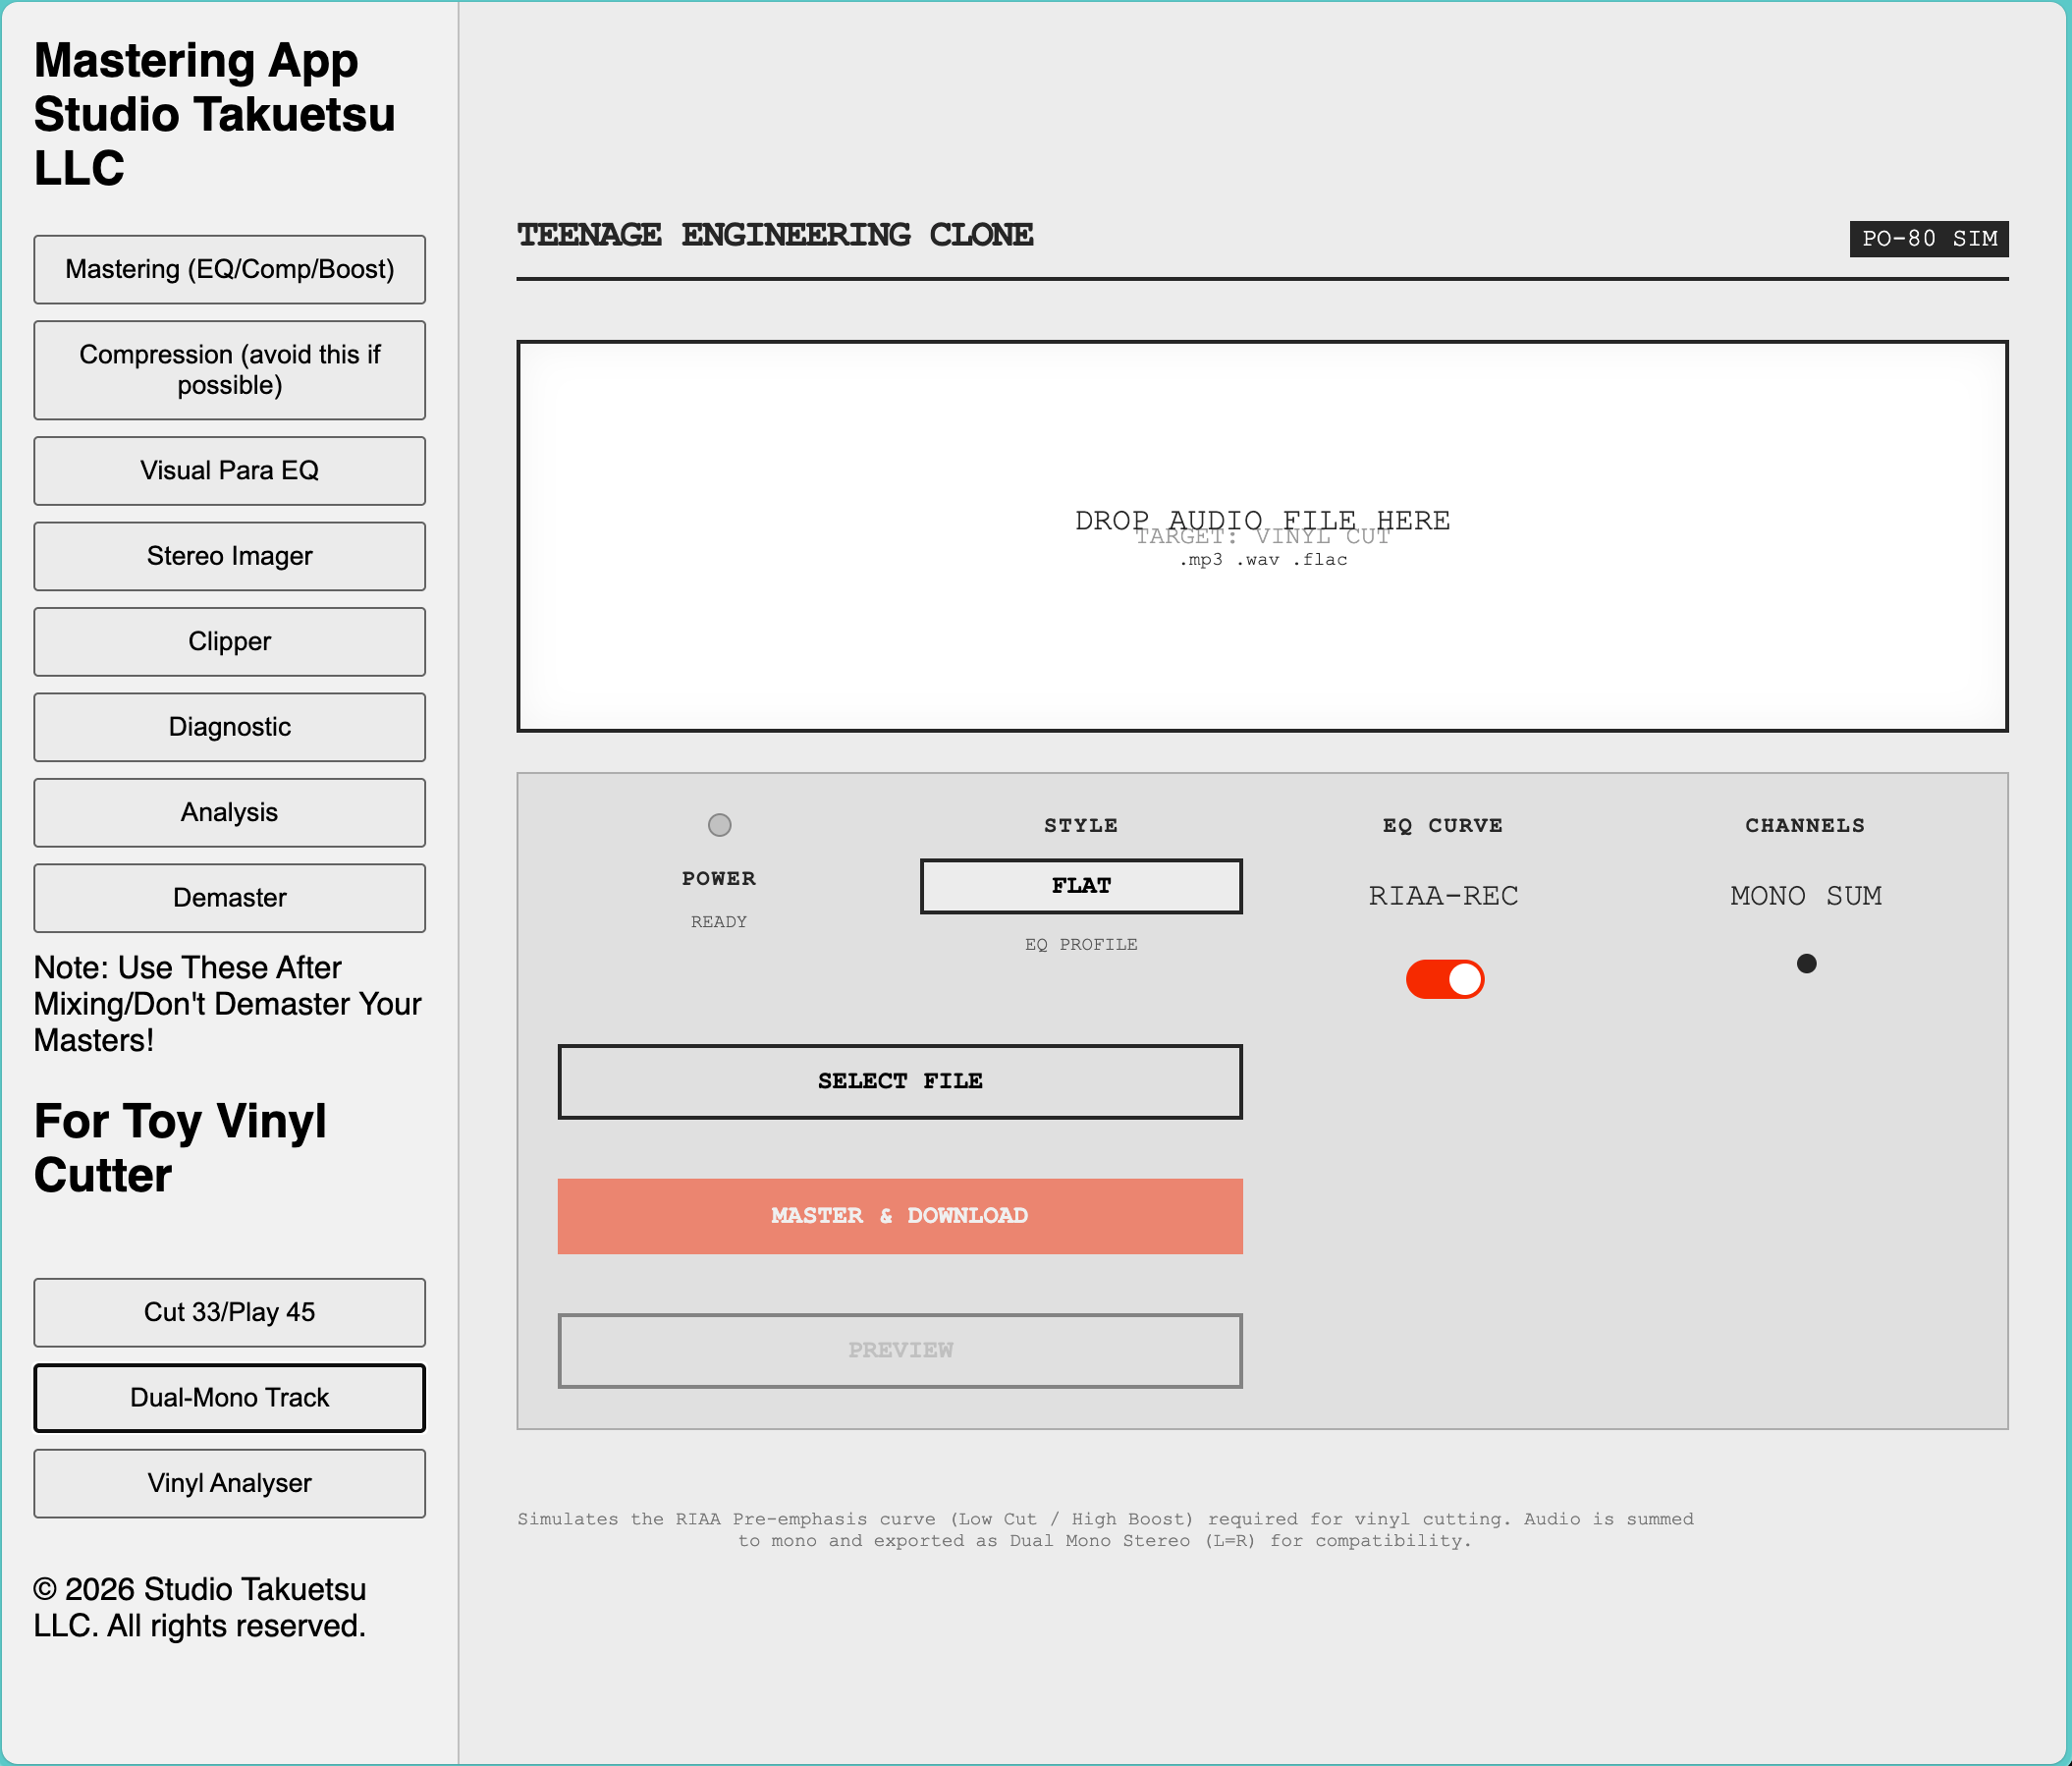Switch to Cut 33/Play 45 tool
The image size is (2072, 1766).
pyautogui.click(x=229, y=1312)
